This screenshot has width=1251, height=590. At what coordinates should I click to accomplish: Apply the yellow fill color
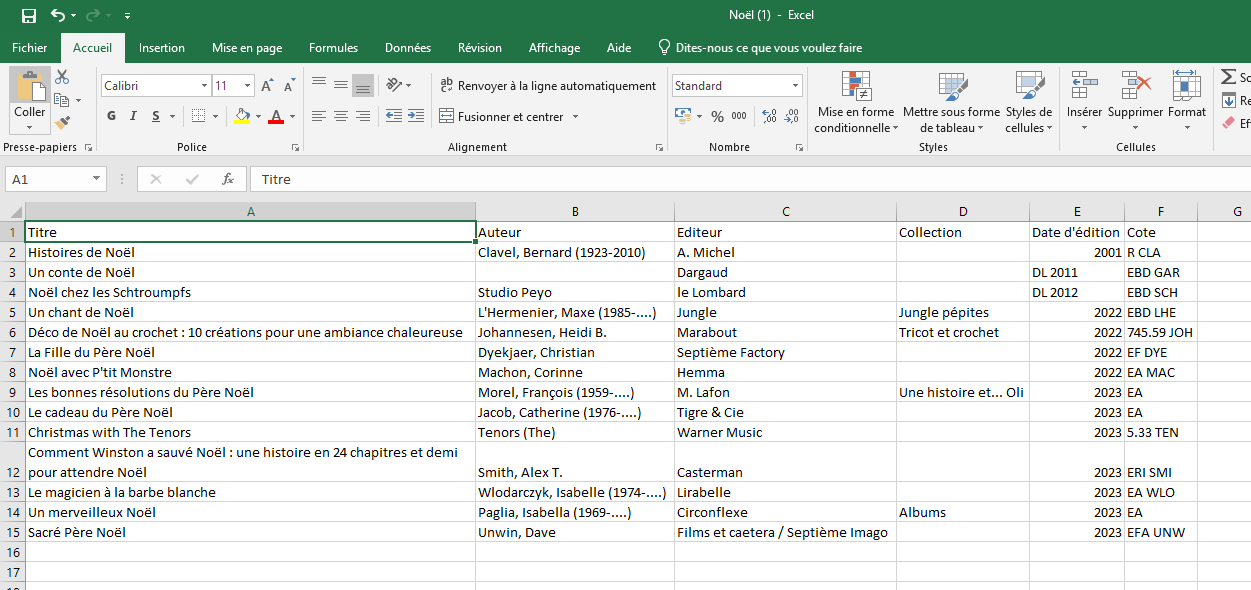(242, 116)
